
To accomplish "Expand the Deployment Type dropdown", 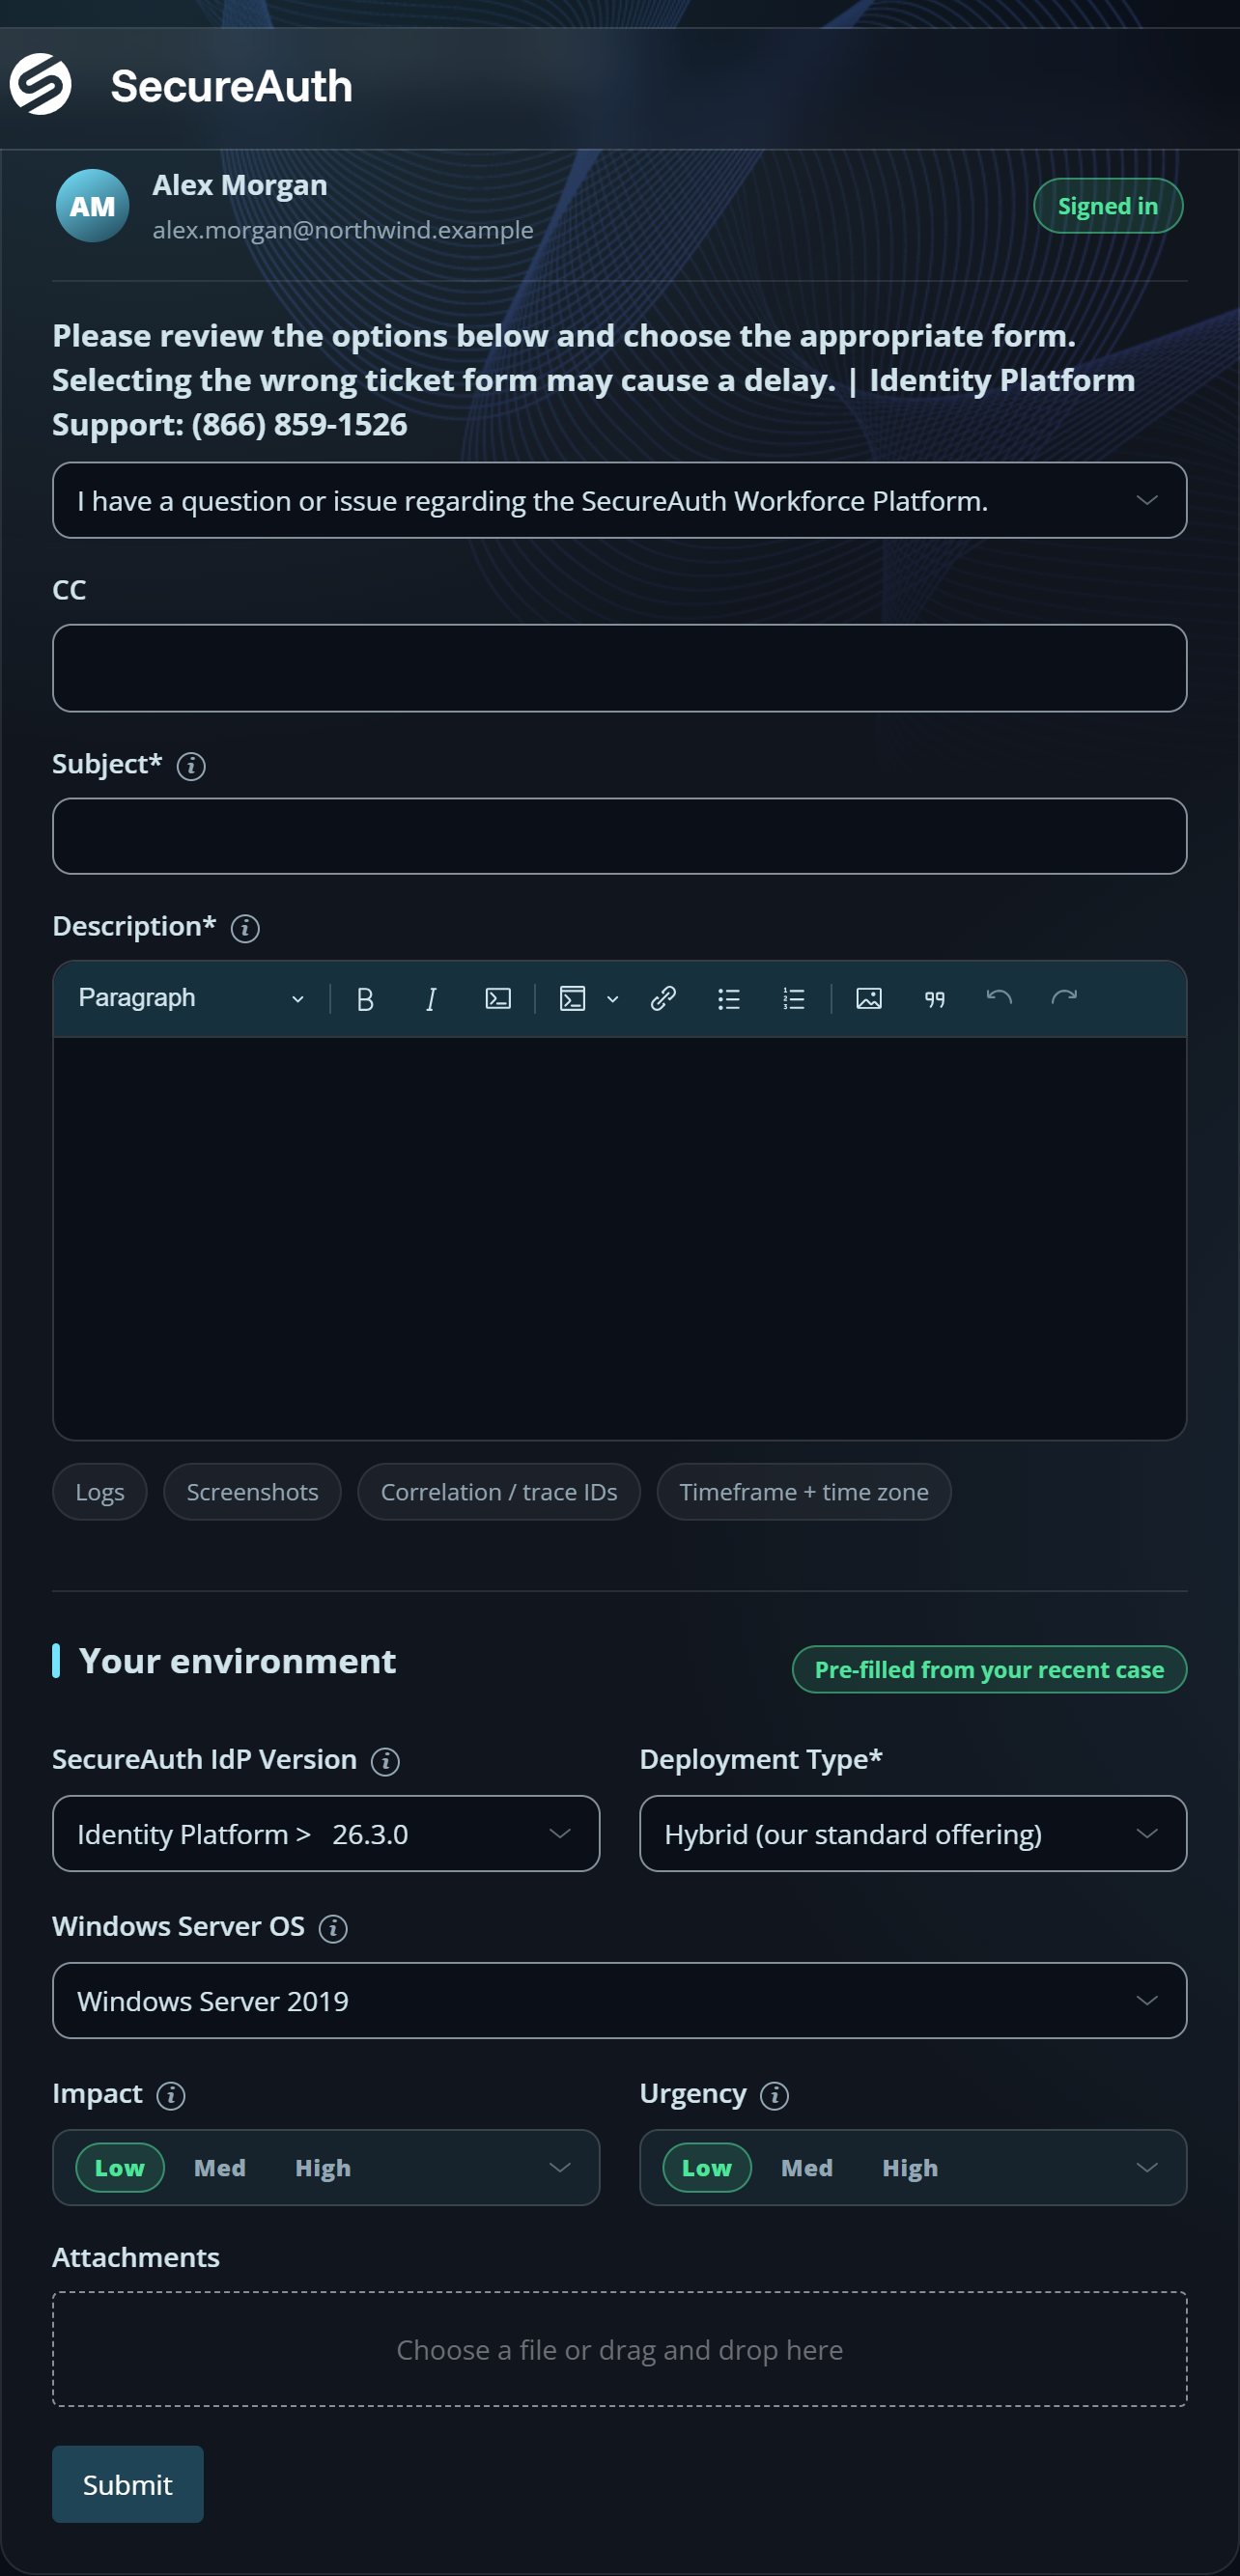I will 913,1834.
